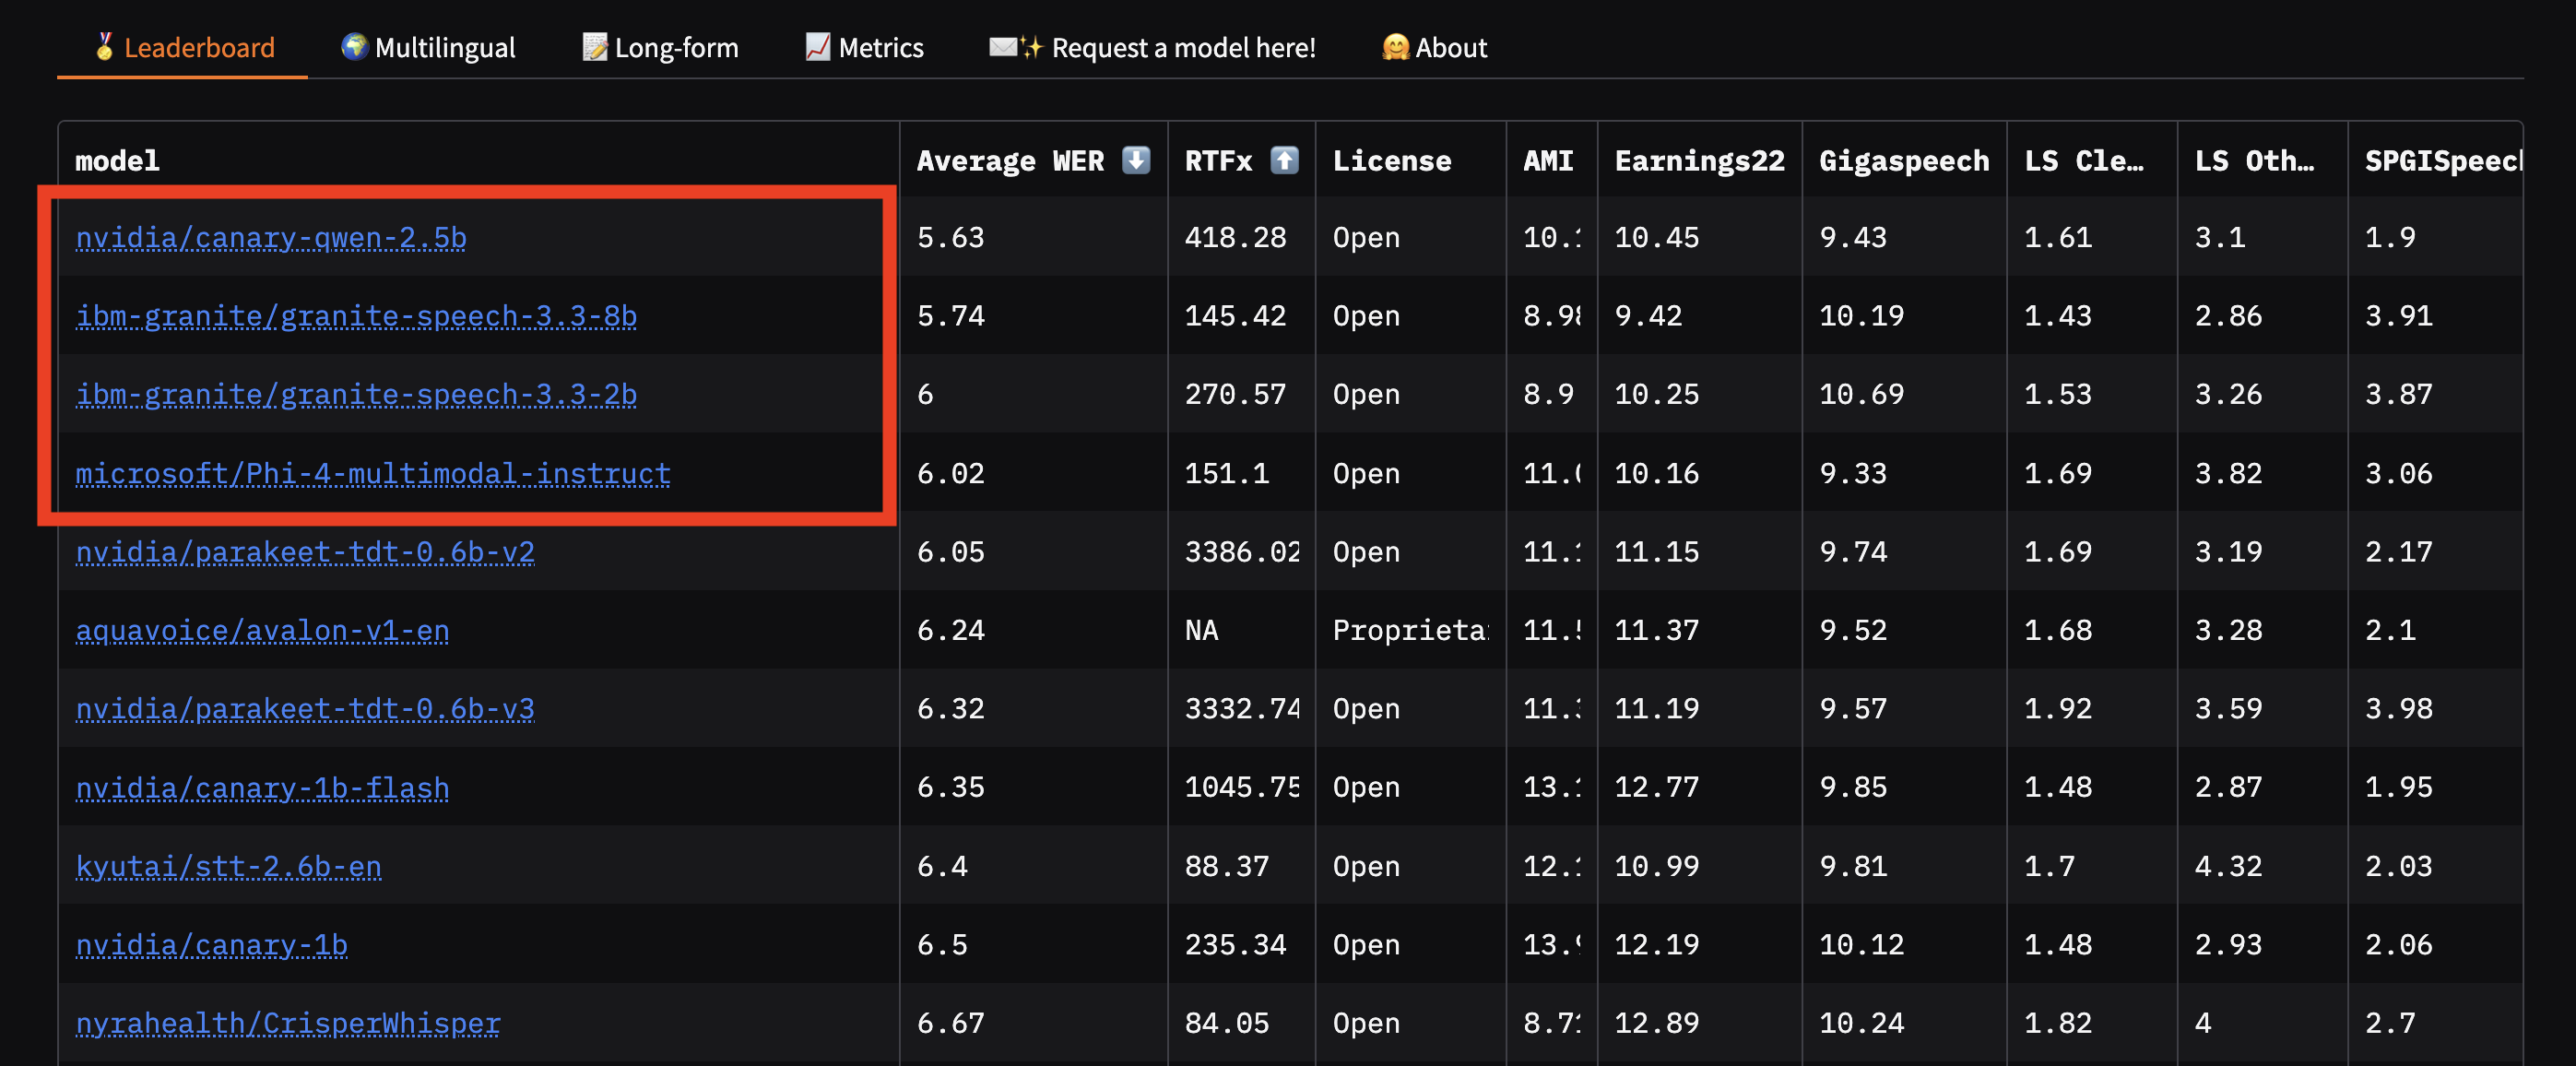Image resolution: width=2576 pixels, height=1066 pixels.
Task: Click the AMI column header
Action: 1547,160
